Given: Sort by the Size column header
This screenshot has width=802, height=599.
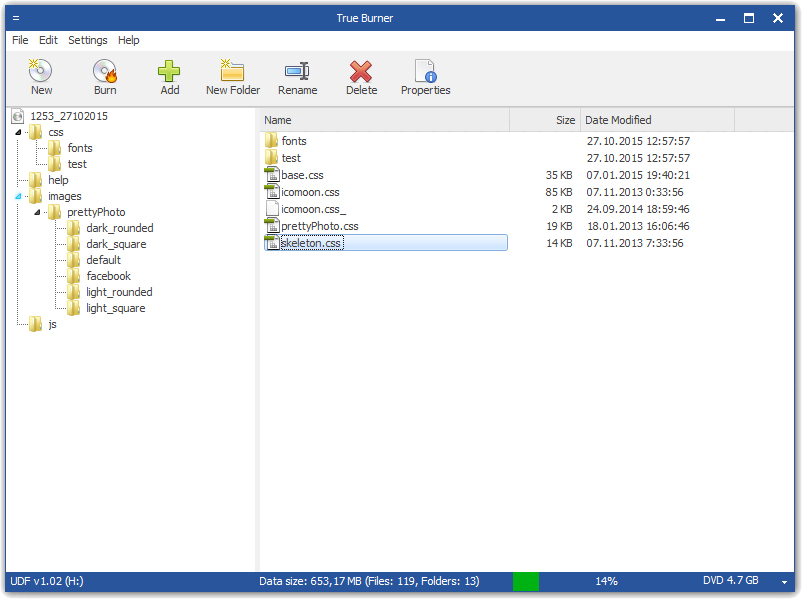Looking at the screenshot, I should pos(545,120).
